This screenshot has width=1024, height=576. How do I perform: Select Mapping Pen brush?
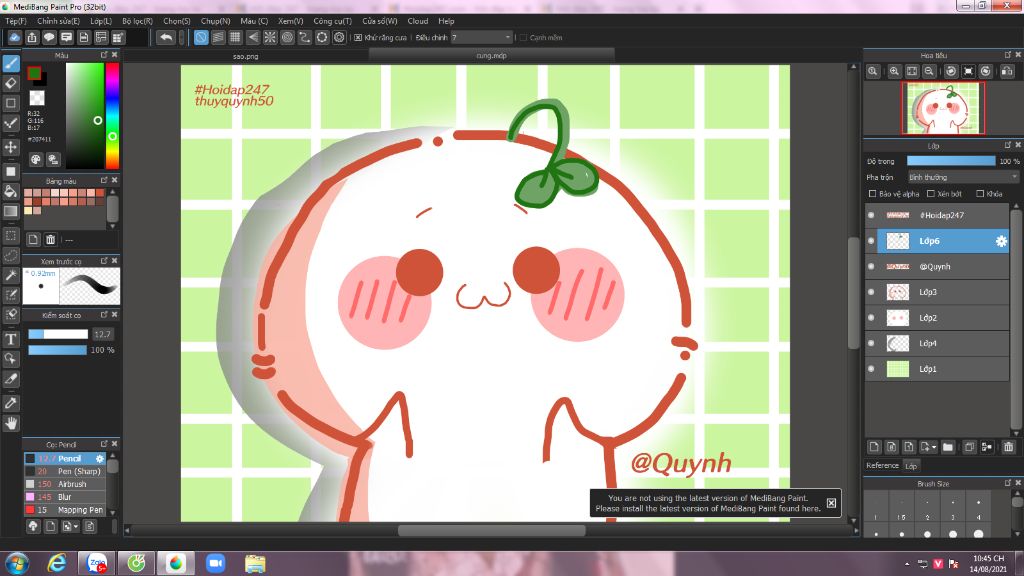(65, 510)
